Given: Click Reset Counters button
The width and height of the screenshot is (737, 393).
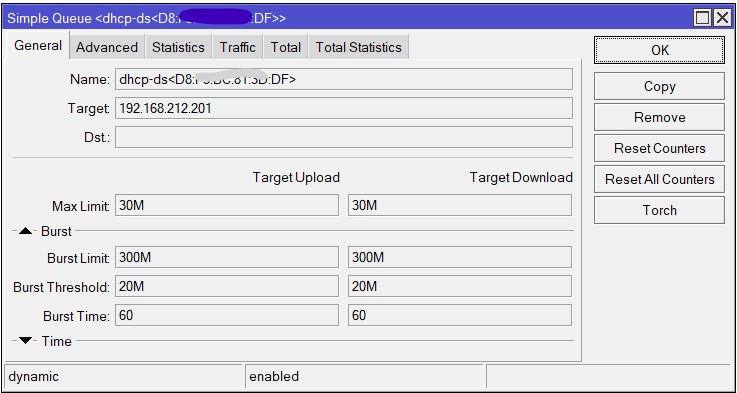Looking at the screenshot, I should [659, 148].
